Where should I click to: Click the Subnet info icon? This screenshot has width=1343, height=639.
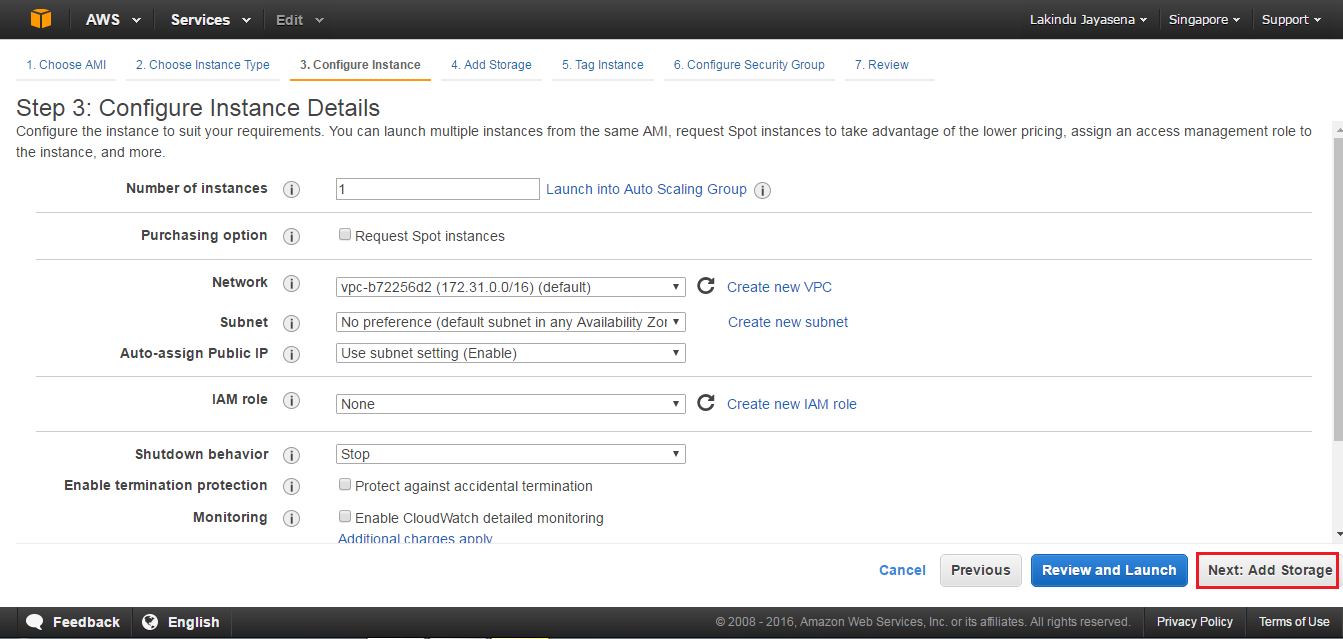(292, 323)
